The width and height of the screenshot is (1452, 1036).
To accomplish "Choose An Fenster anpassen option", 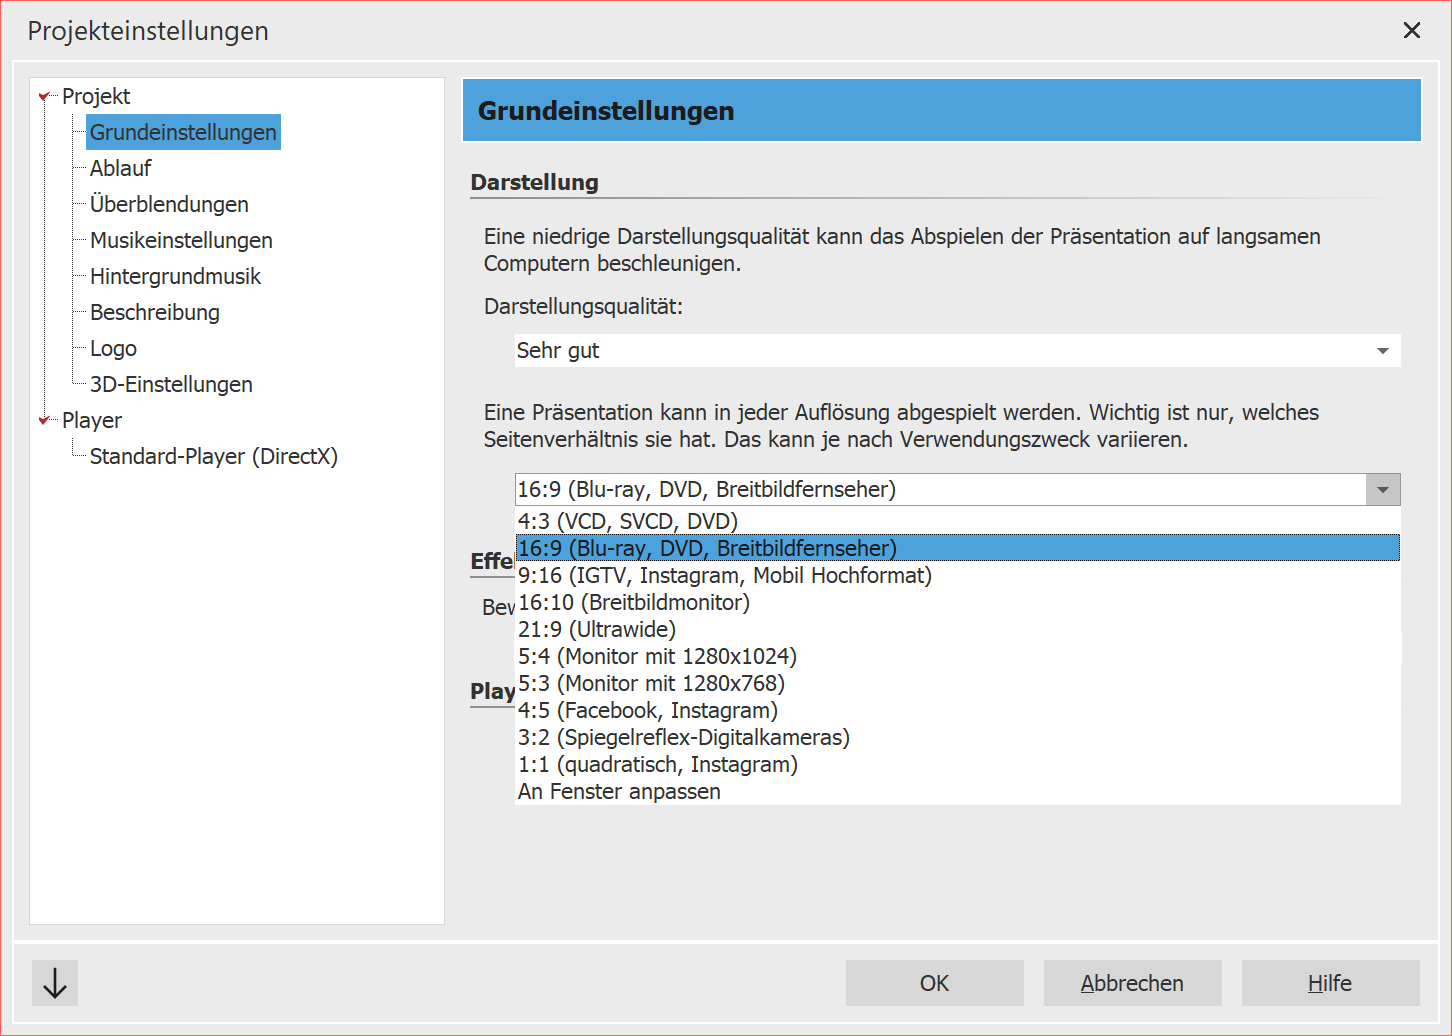I will (x=957, y=791).
